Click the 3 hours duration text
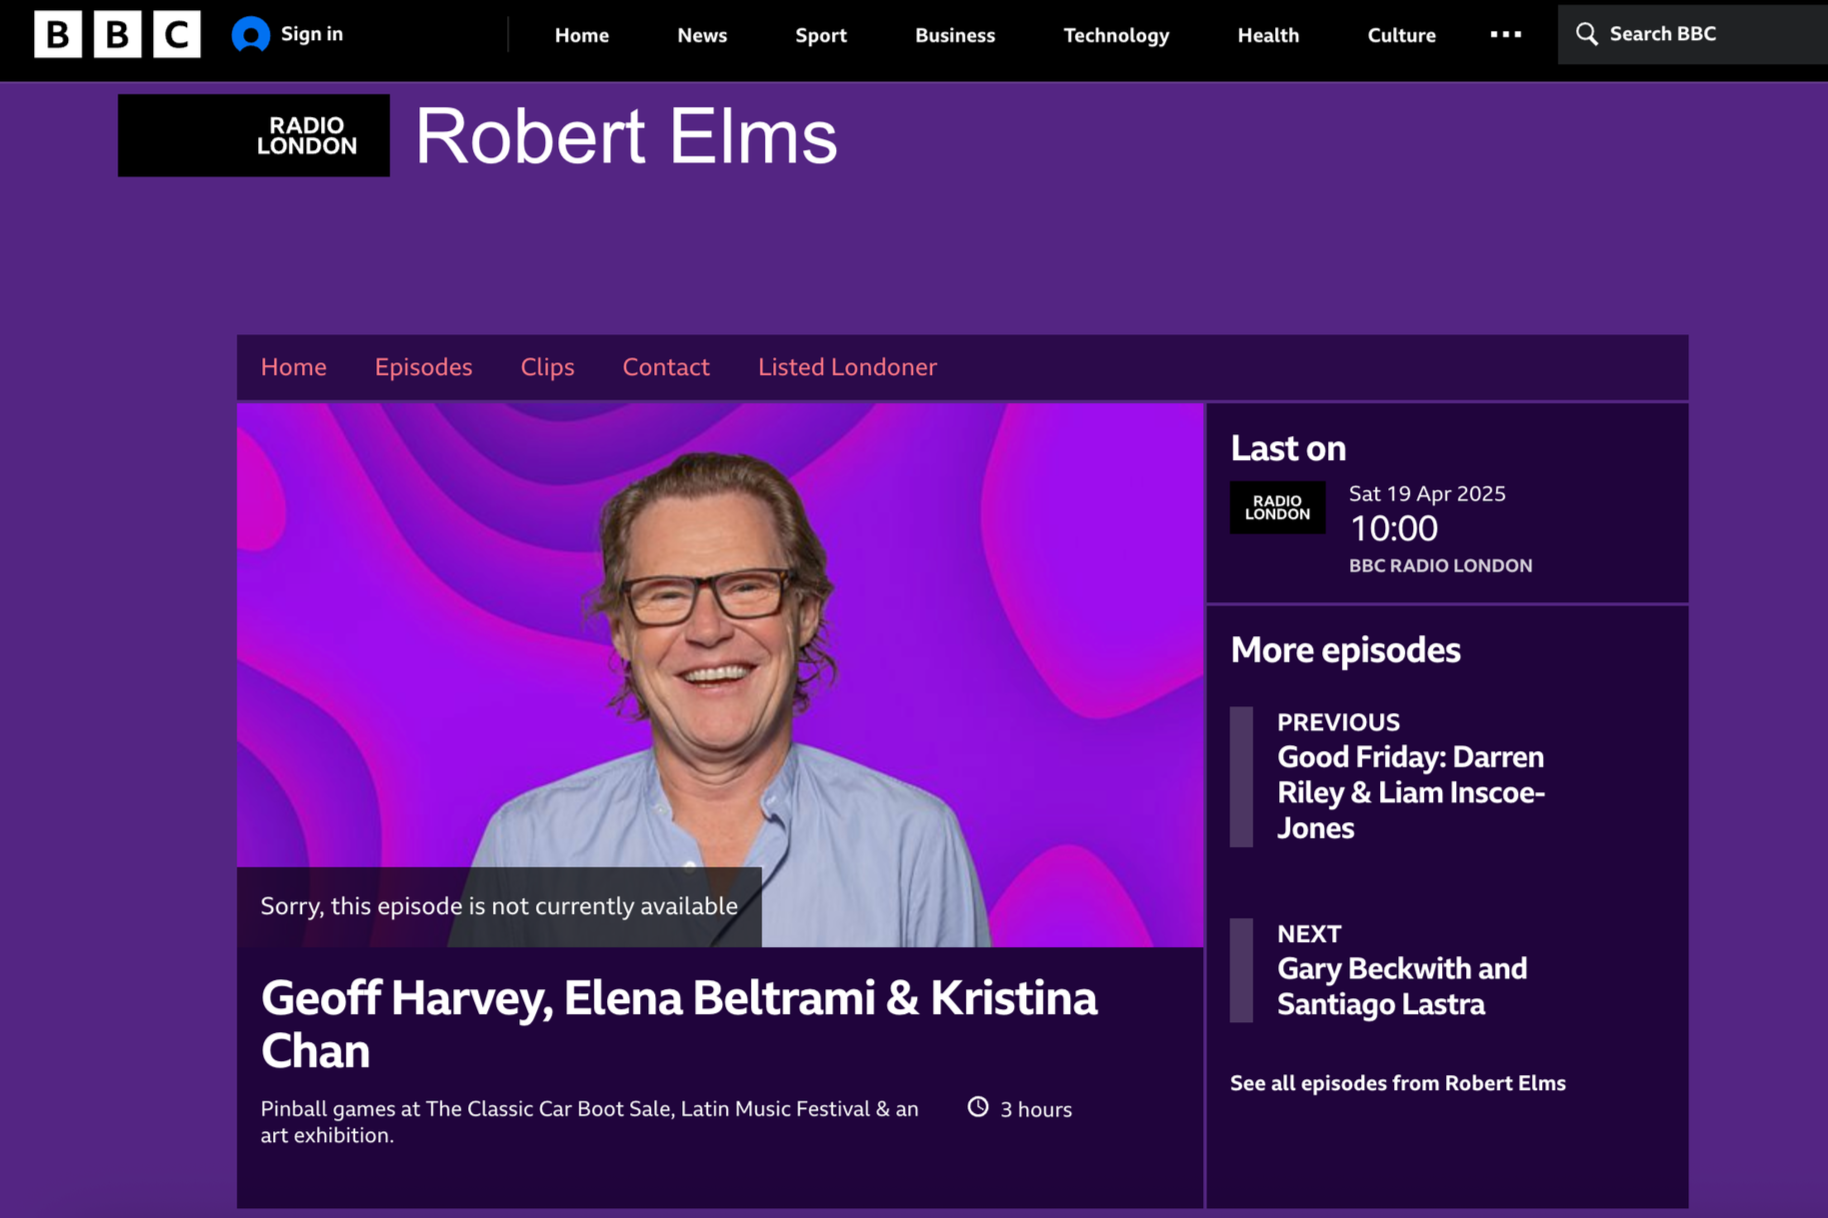1828x1218 pixels. pos(1036,1109)
